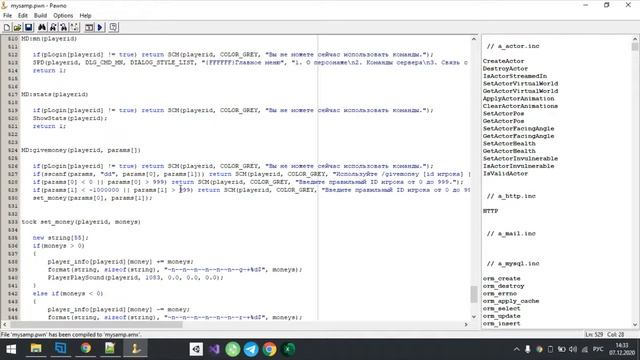Open the Build menu
Image resolution: width=640 pixels, height=360 pixels.
(x=40, y=16)
